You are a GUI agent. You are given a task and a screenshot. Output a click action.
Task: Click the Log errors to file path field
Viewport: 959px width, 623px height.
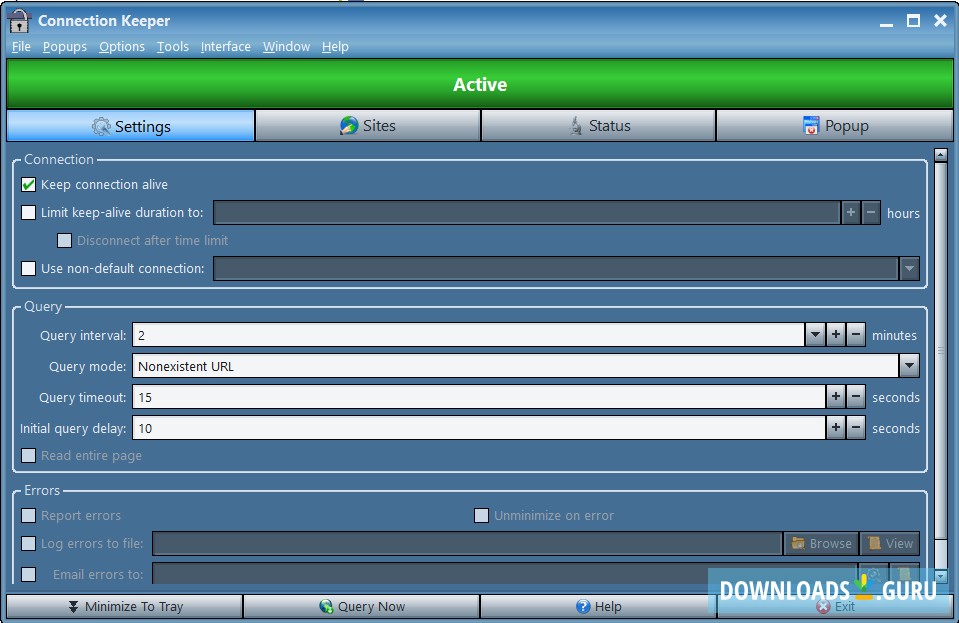[x=467, y=544]
